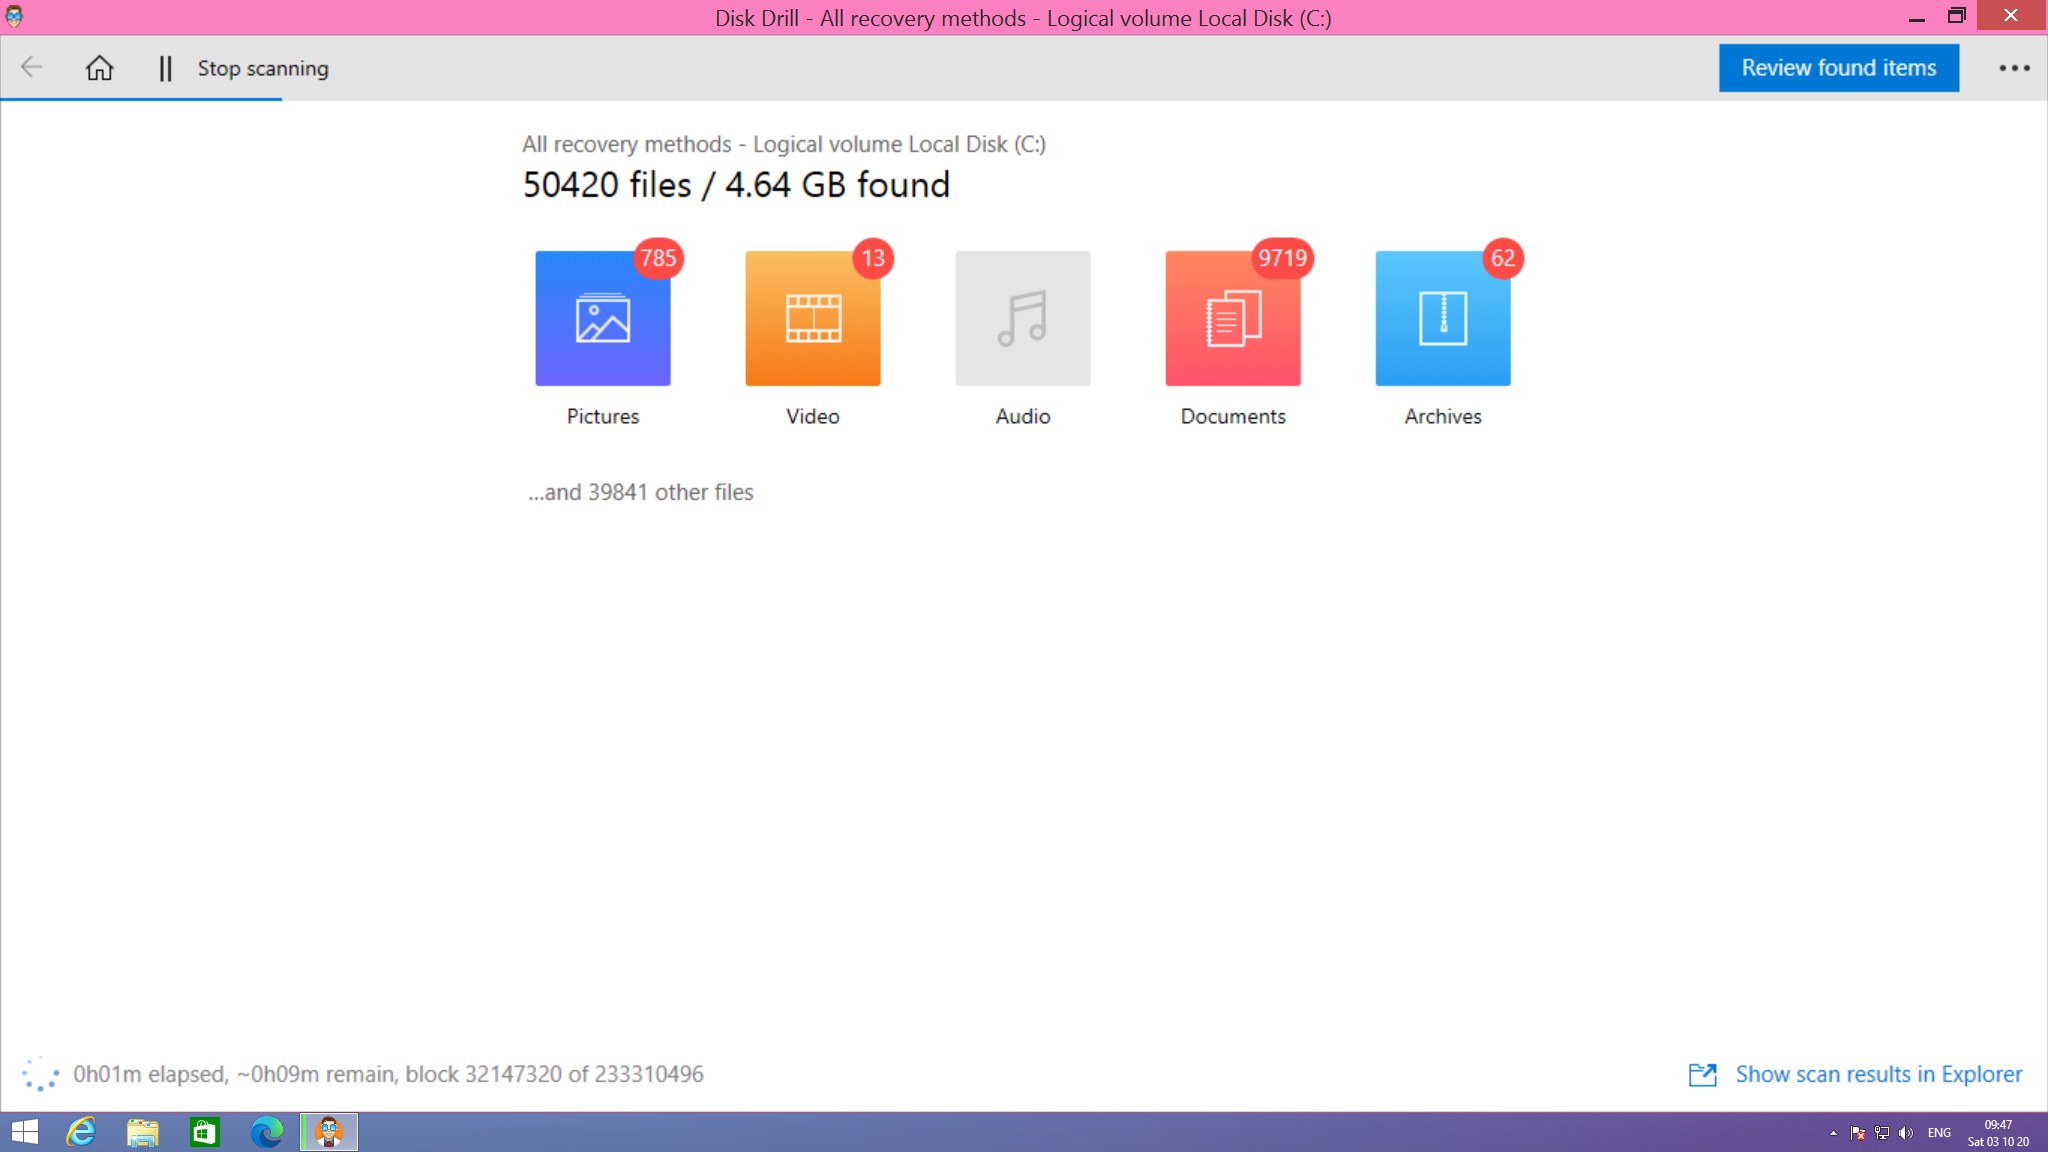Launch Internet Explorer from taskbar
Image resolution: width=2048 pixels, height=1152 pixels.
click(81, 1132)
